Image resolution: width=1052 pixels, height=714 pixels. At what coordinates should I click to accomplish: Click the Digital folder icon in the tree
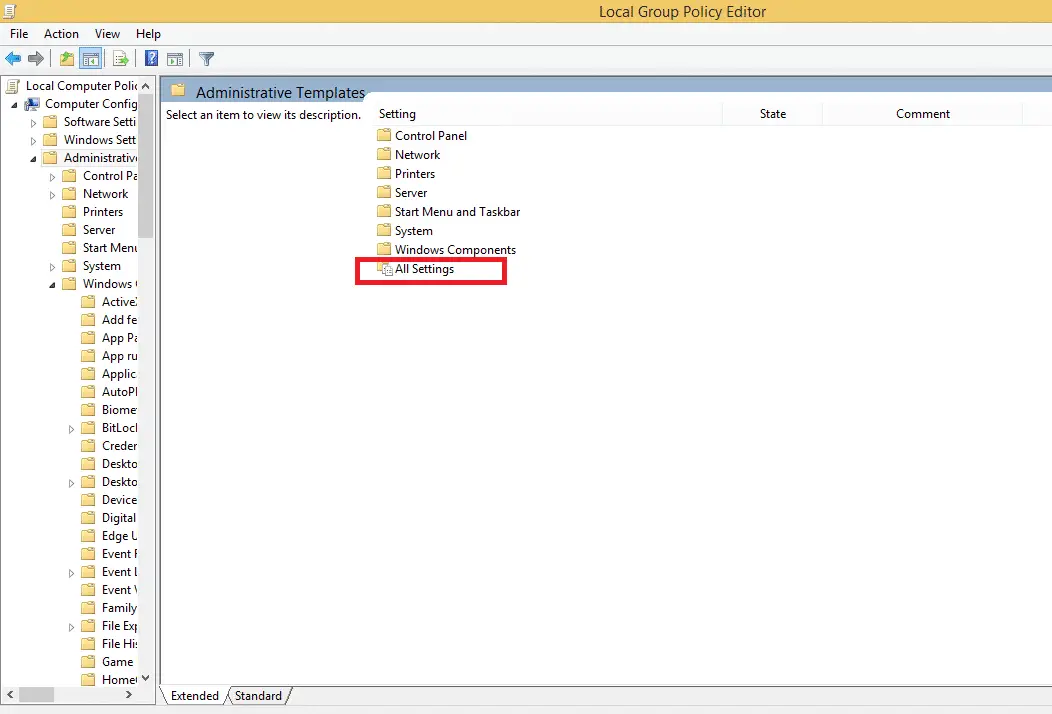[88, 518]
